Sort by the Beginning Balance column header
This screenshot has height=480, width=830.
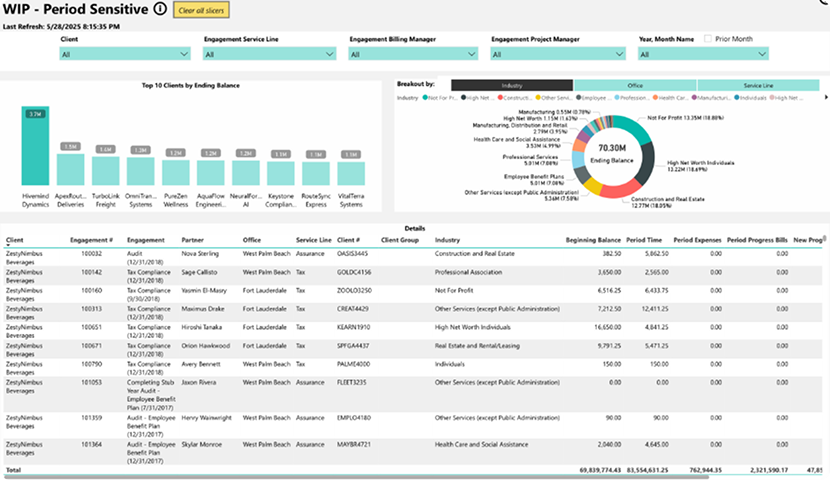point(592,240)
